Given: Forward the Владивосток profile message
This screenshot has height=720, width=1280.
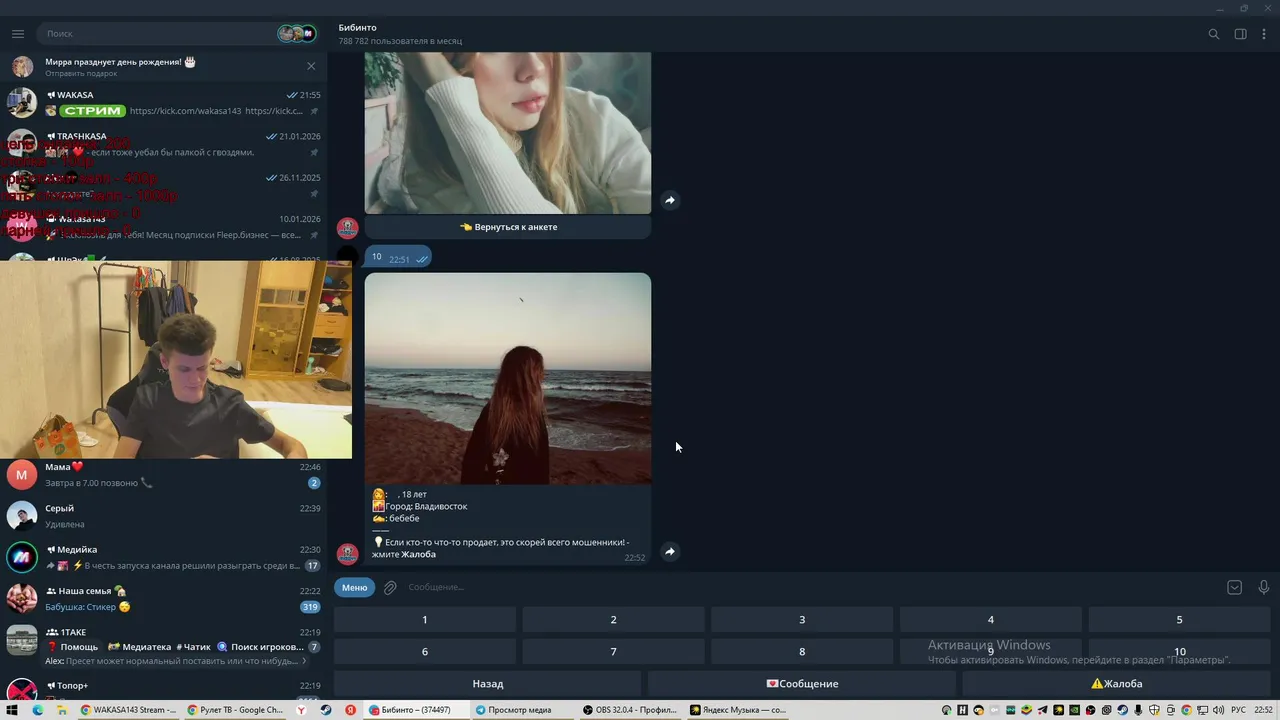Looking at the screenshot, I should click(670, 552).
